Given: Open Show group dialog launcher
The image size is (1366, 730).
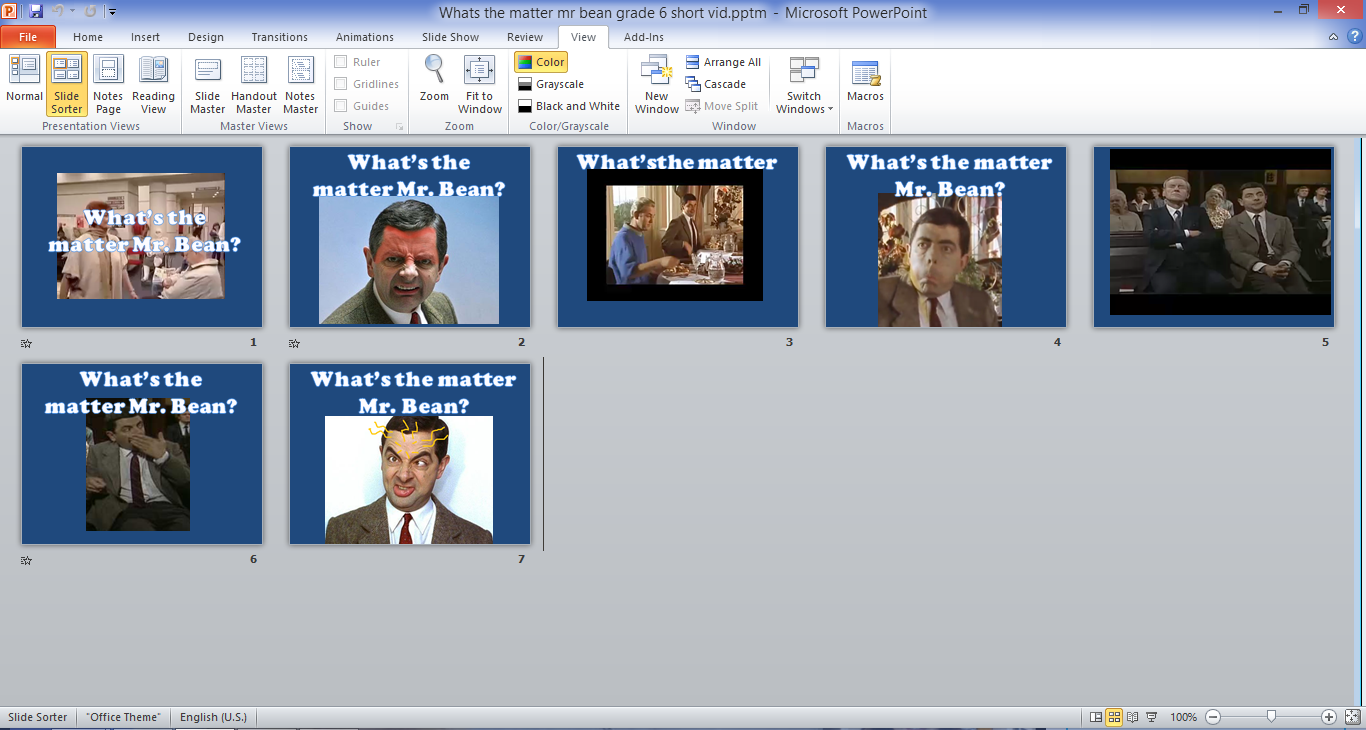Looking at the screenshot, I should (x=399, y=127).
